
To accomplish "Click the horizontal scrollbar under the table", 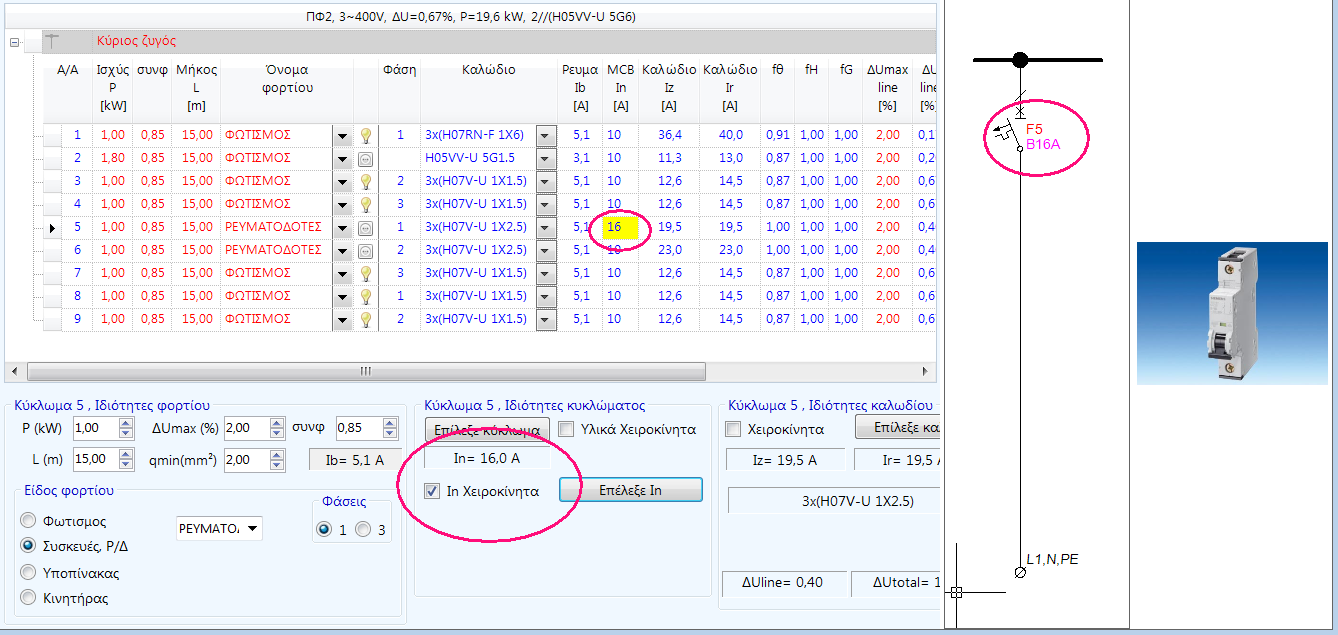I will (x=365, y=371).
